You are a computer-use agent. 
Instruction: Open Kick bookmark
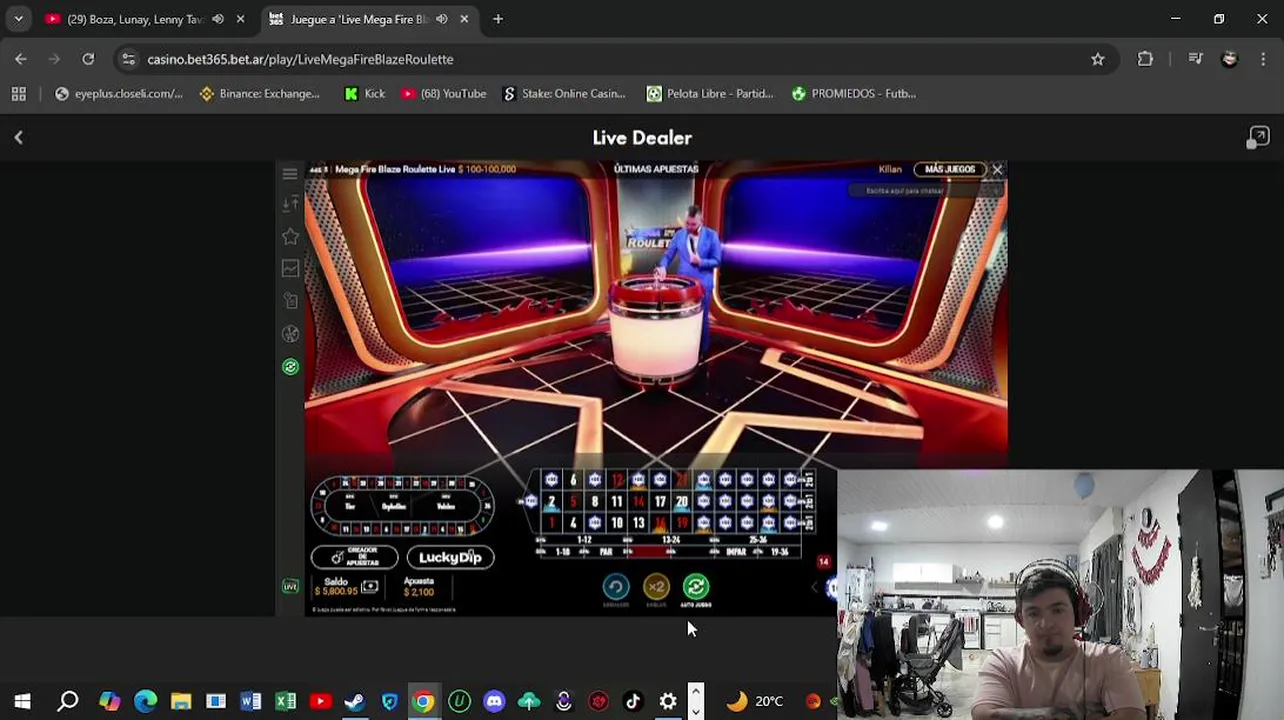[365, 93]
